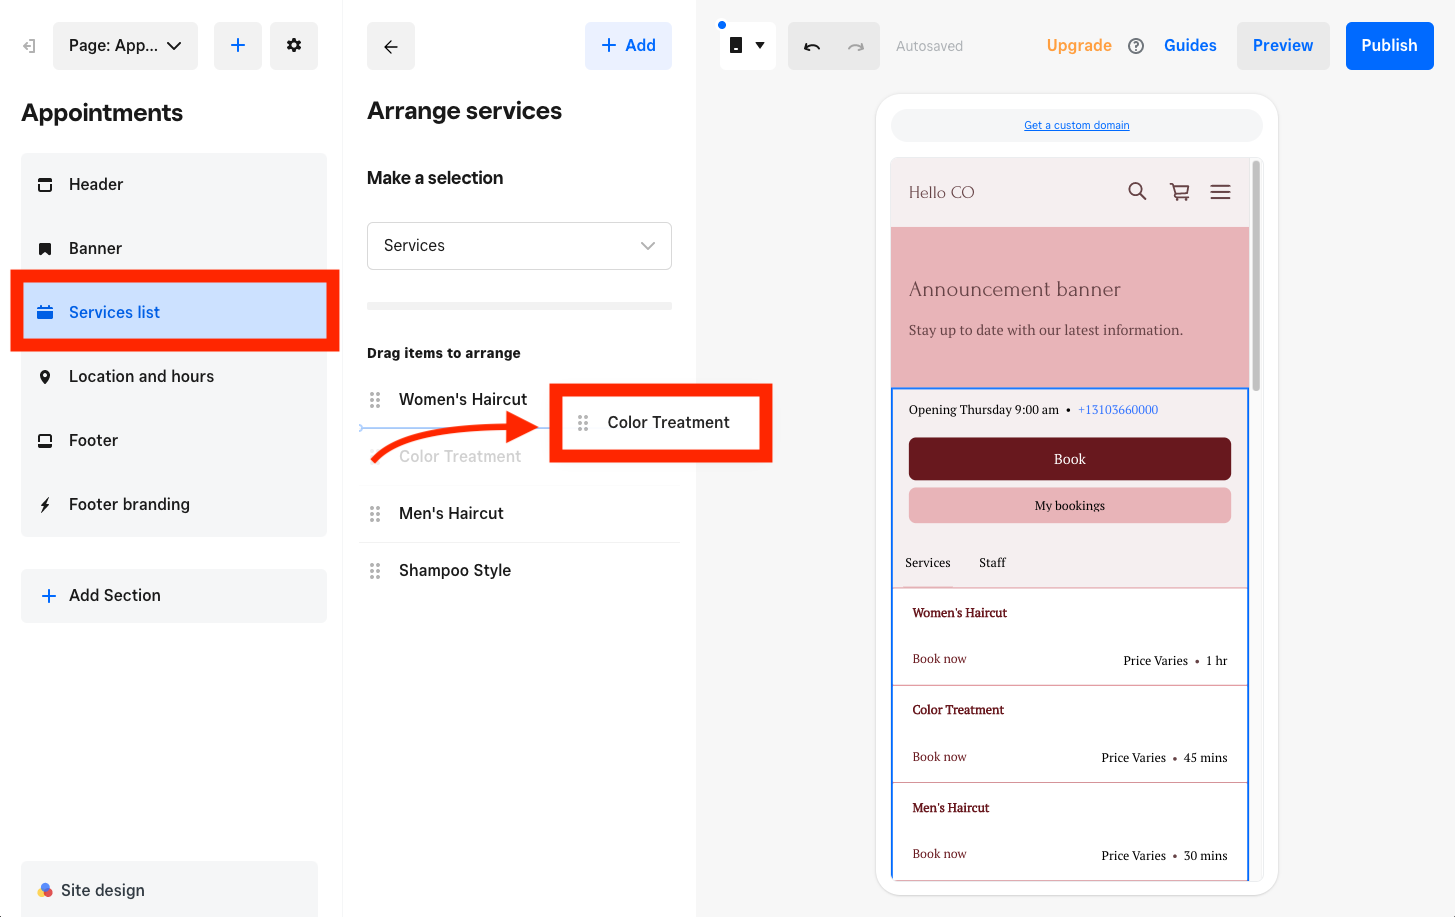Expand the Services selection dropdown
The image size is (1455, 917).
click(519, 246)
